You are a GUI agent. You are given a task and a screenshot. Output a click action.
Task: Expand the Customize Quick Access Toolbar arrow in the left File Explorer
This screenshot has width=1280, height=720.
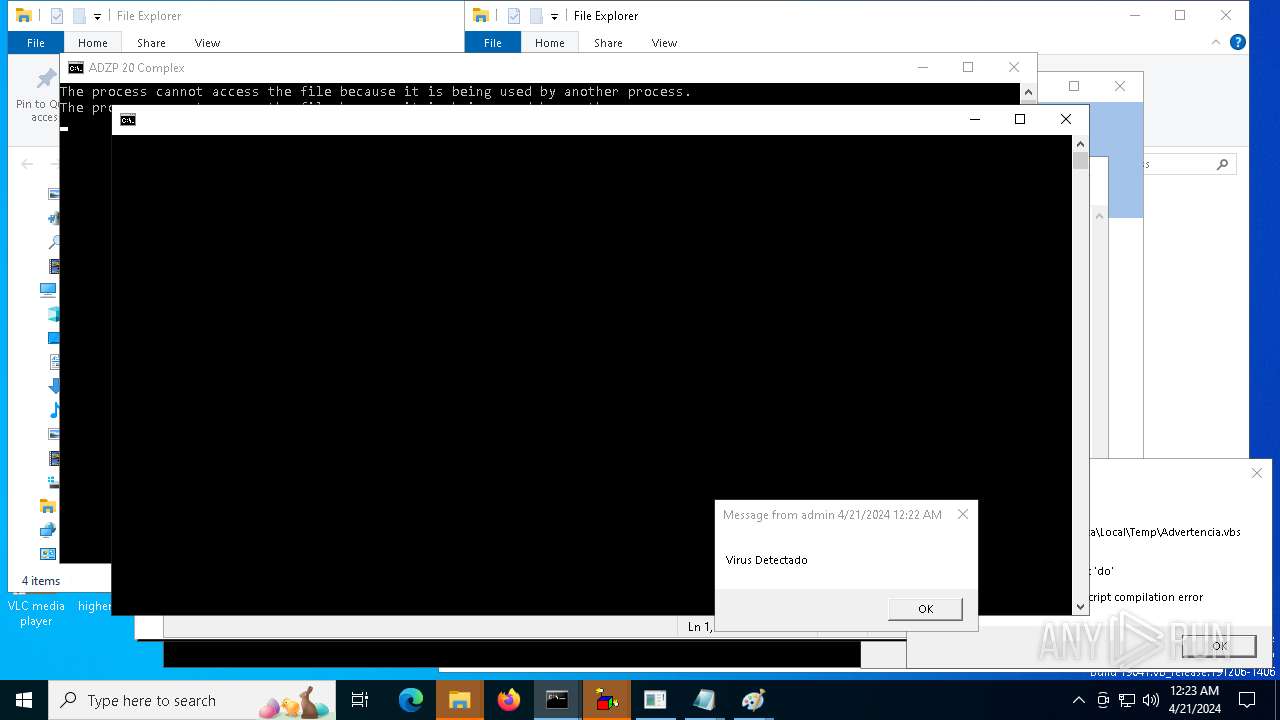click(x=97, y=17)
